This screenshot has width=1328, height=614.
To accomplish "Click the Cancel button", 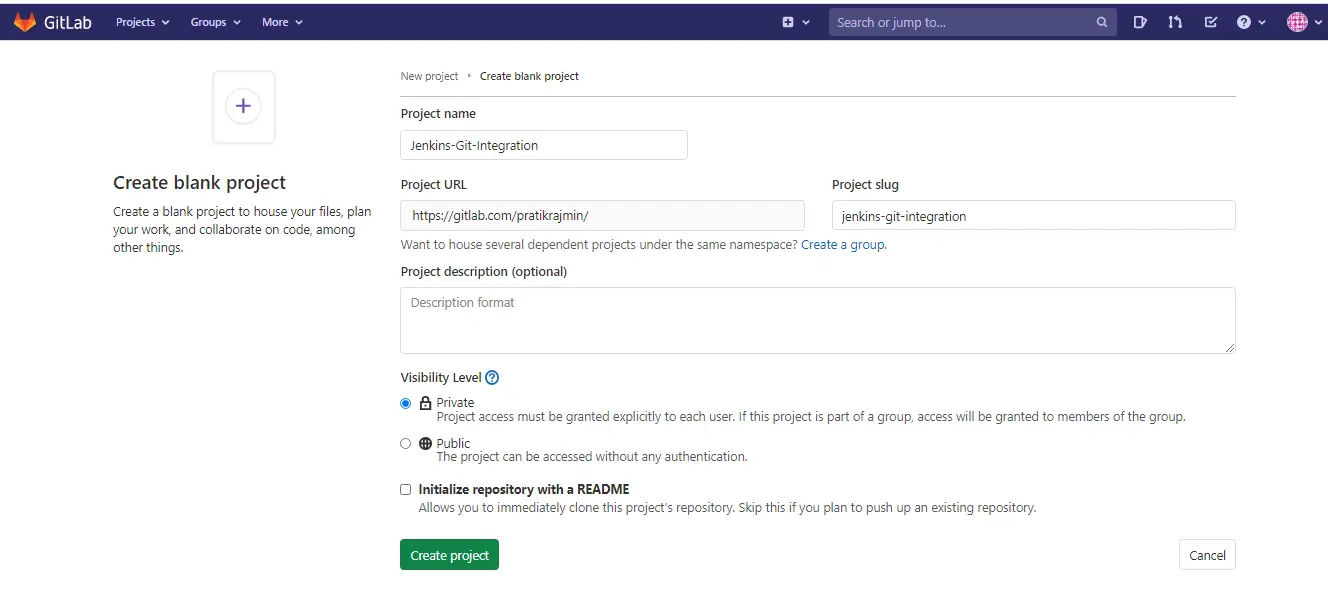I will pyautogui.click(x=1207, y=555).
